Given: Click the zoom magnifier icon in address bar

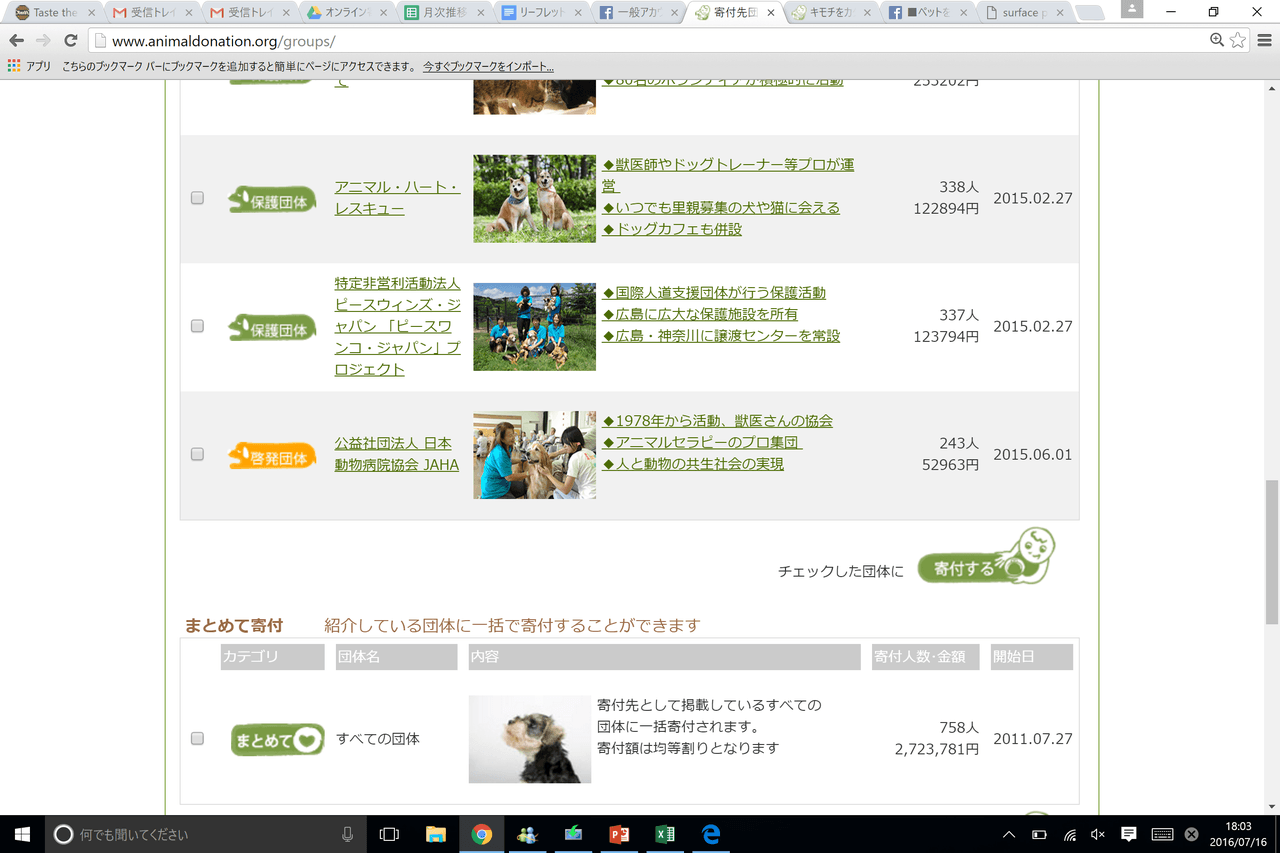Looking at the screenshot, I should click(x=1216, y=40).
